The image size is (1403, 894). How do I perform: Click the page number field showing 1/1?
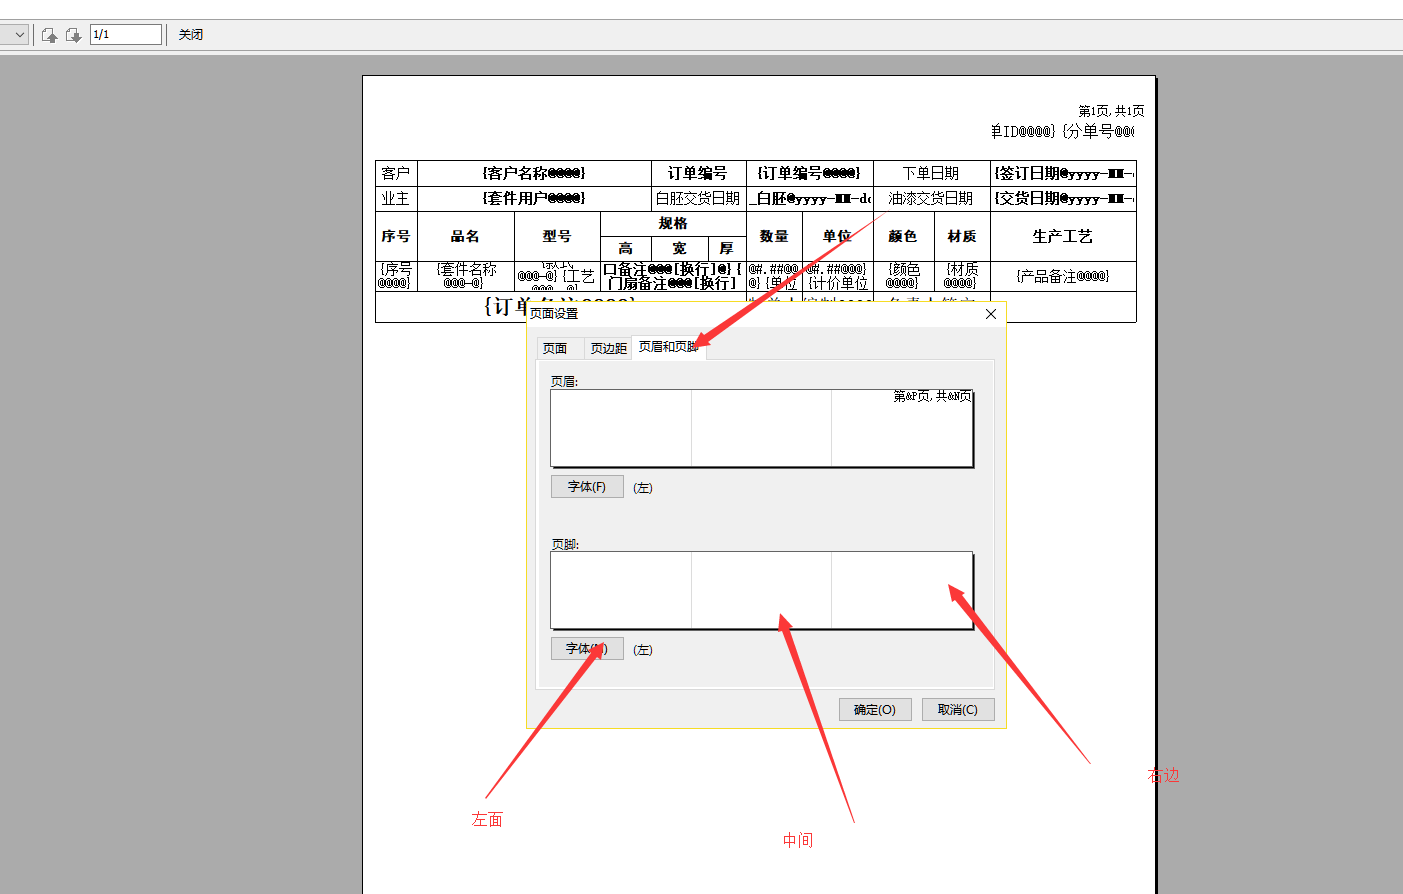click(125, 35)
